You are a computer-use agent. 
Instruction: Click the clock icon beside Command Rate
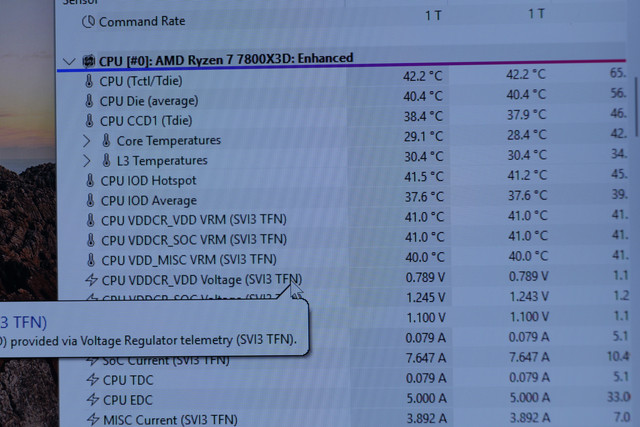pos(89,22)
